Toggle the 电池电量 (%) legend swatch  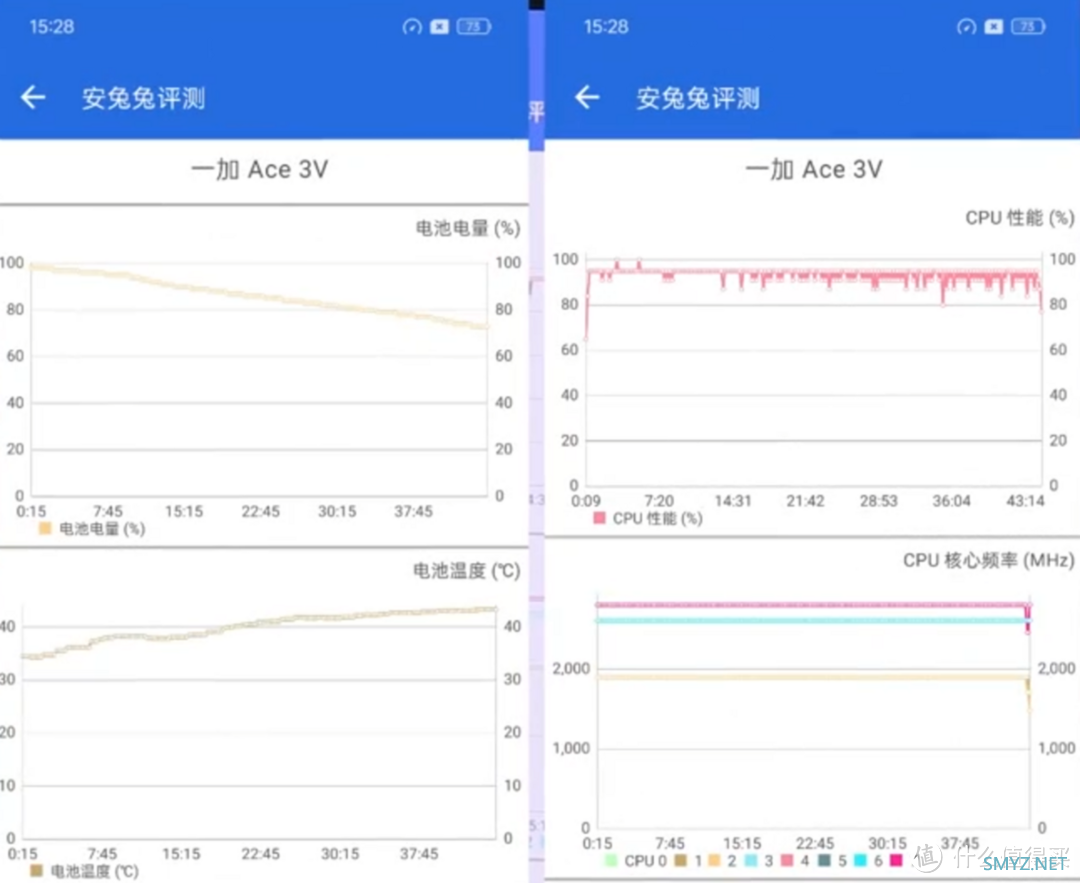(45, 528)
